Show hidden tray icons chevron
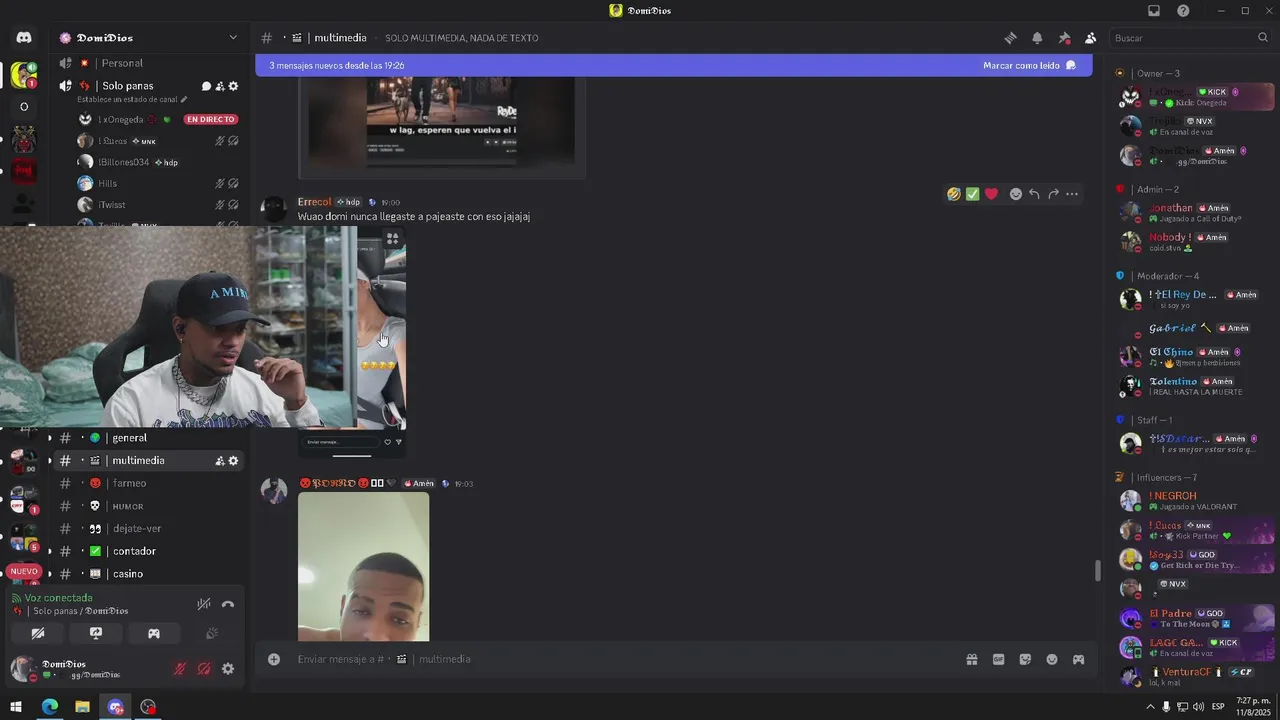This screenshot has height=720, width=1280. [1150, 707]
